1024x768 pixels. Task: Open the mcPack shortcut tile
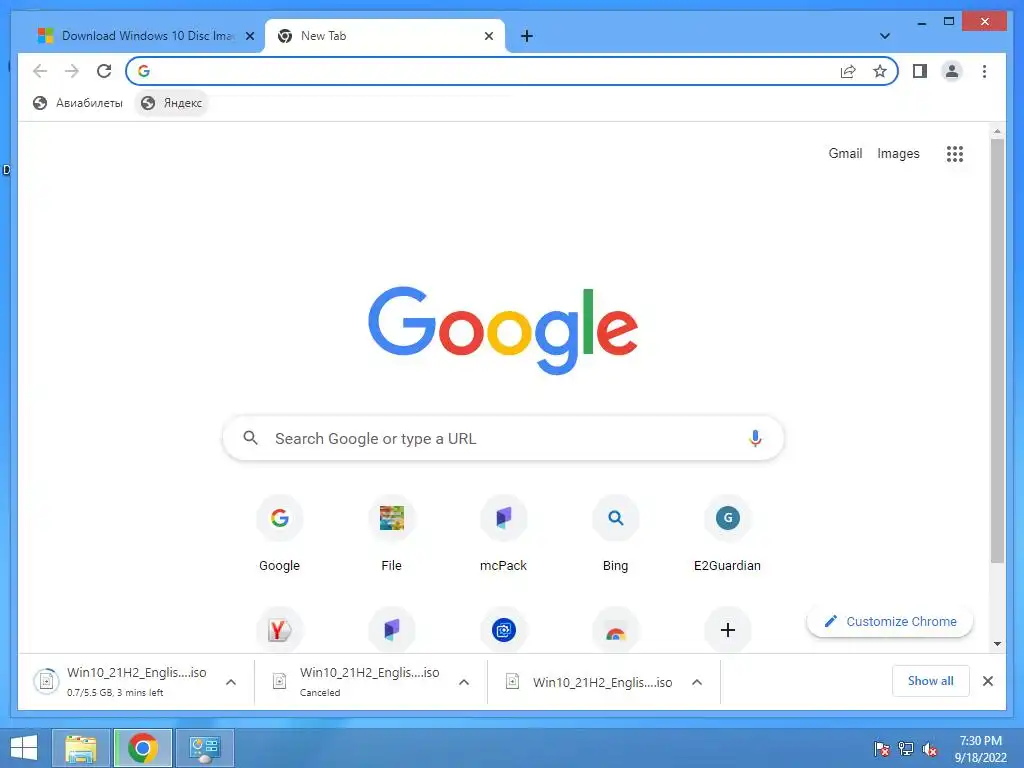[x=504, y=534]
